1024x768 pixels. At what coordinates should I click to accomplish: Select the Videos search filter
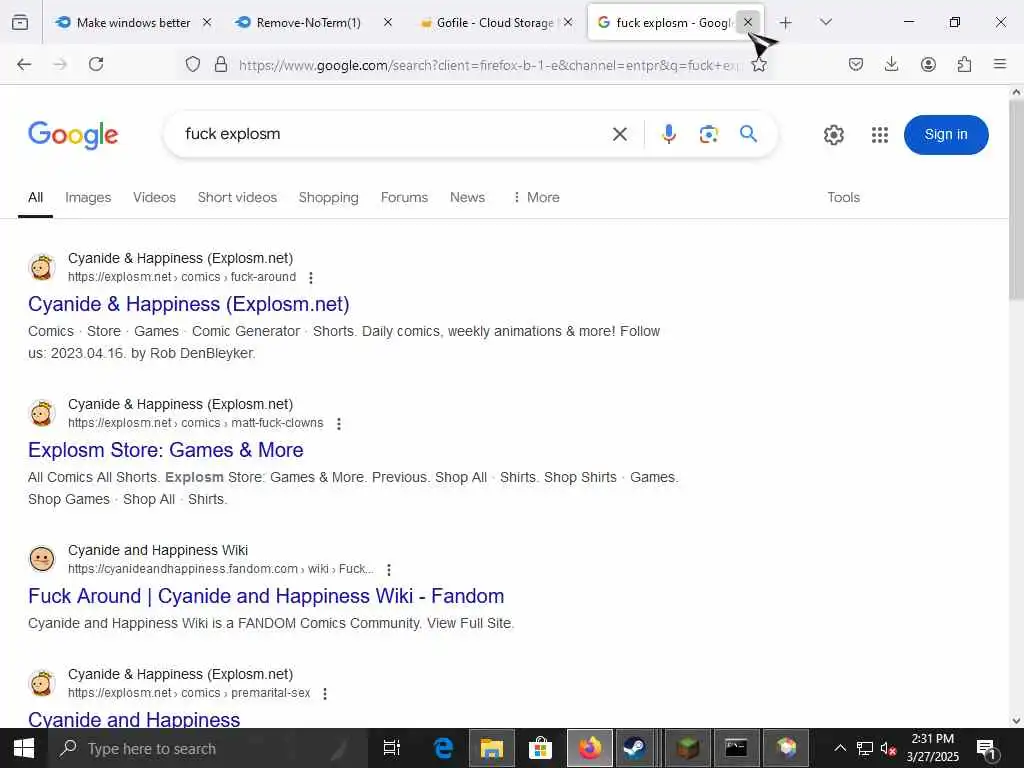pos(154,197)
